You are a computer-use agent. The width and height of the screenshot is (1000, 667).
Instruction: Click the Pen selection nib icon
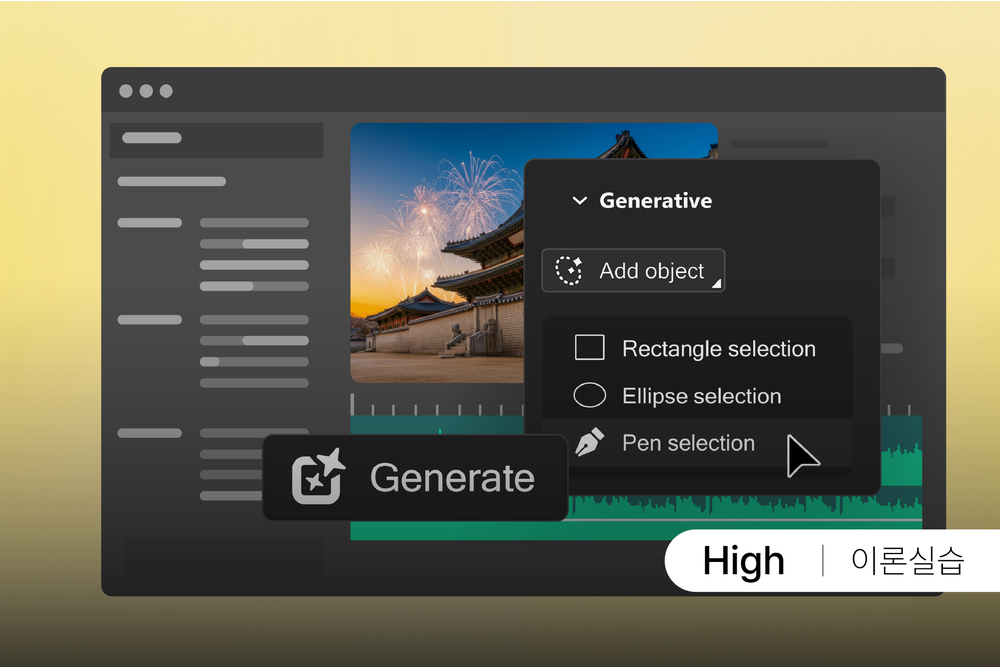click(x=590, y=443)
